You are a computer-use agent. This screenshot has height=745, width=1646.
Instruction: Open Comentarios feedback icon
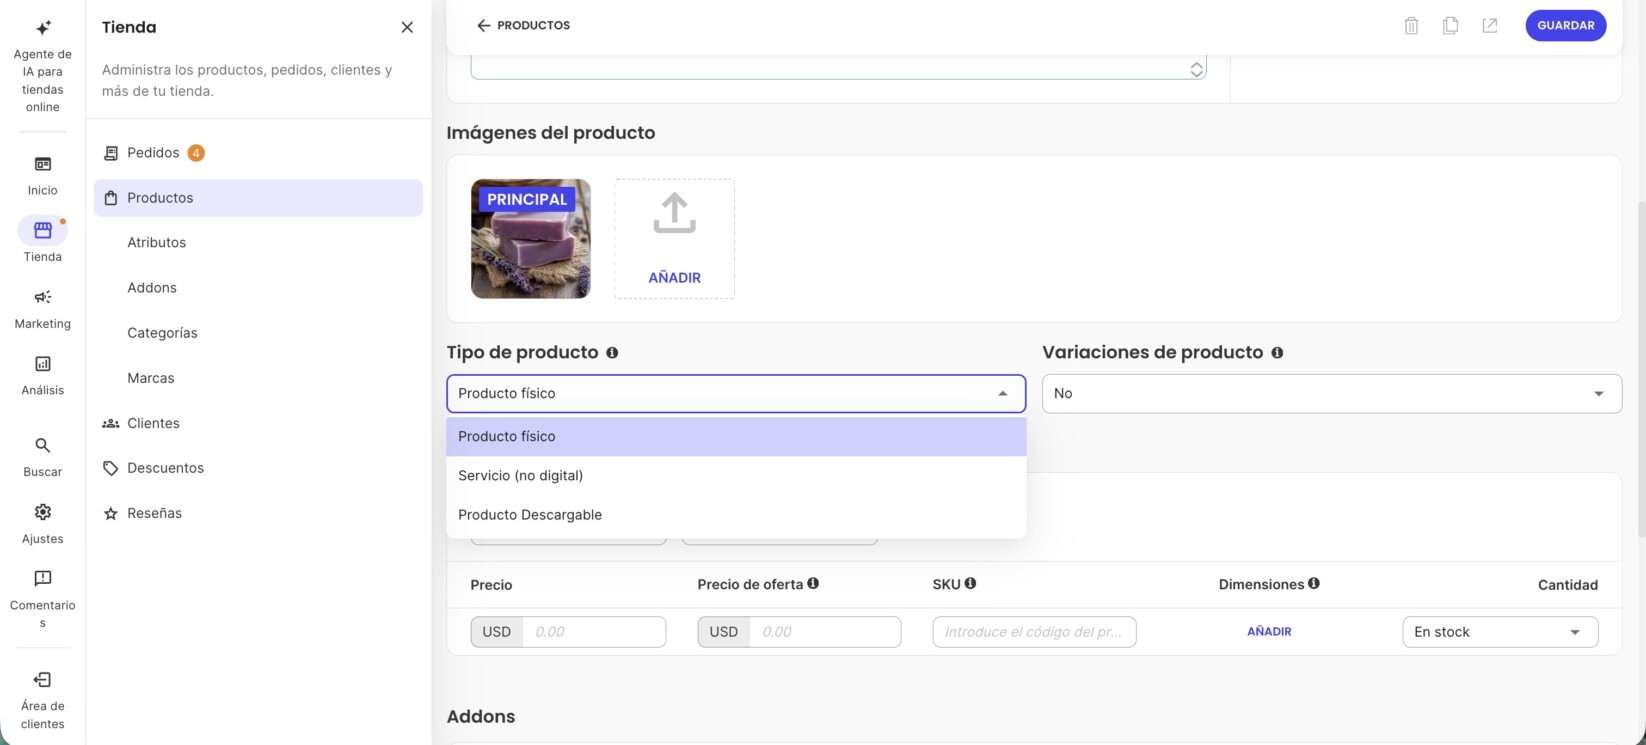(x=43, y=579)
